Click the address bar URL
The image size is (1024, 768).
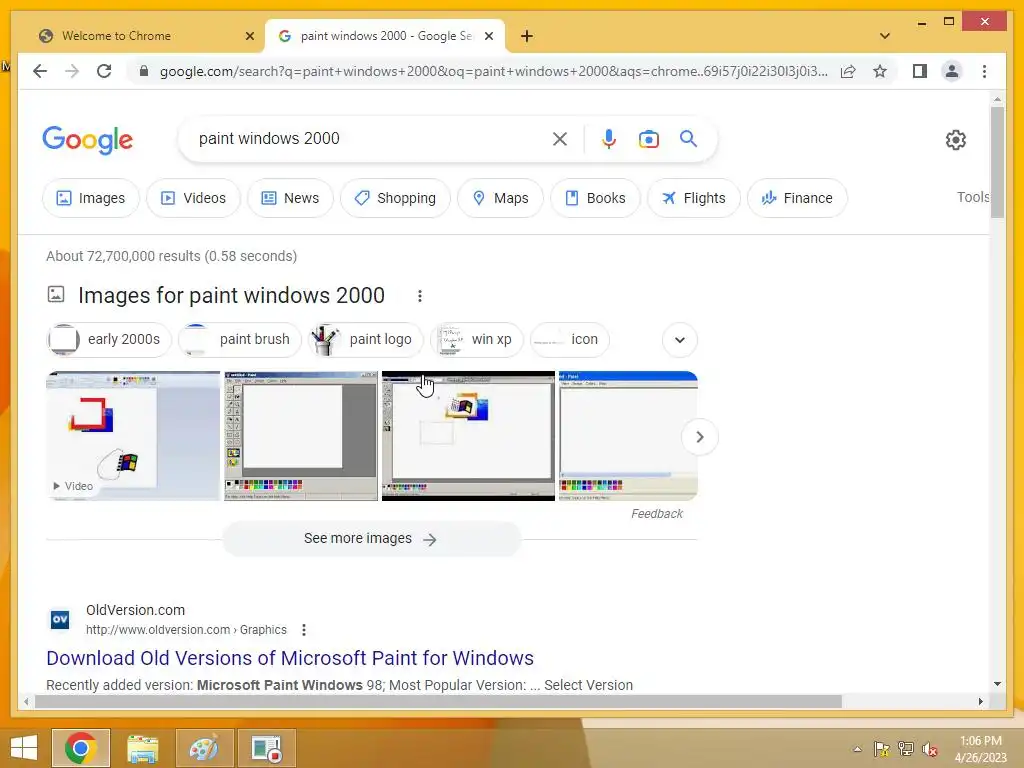pyautogui.click(x=493, y=71)
